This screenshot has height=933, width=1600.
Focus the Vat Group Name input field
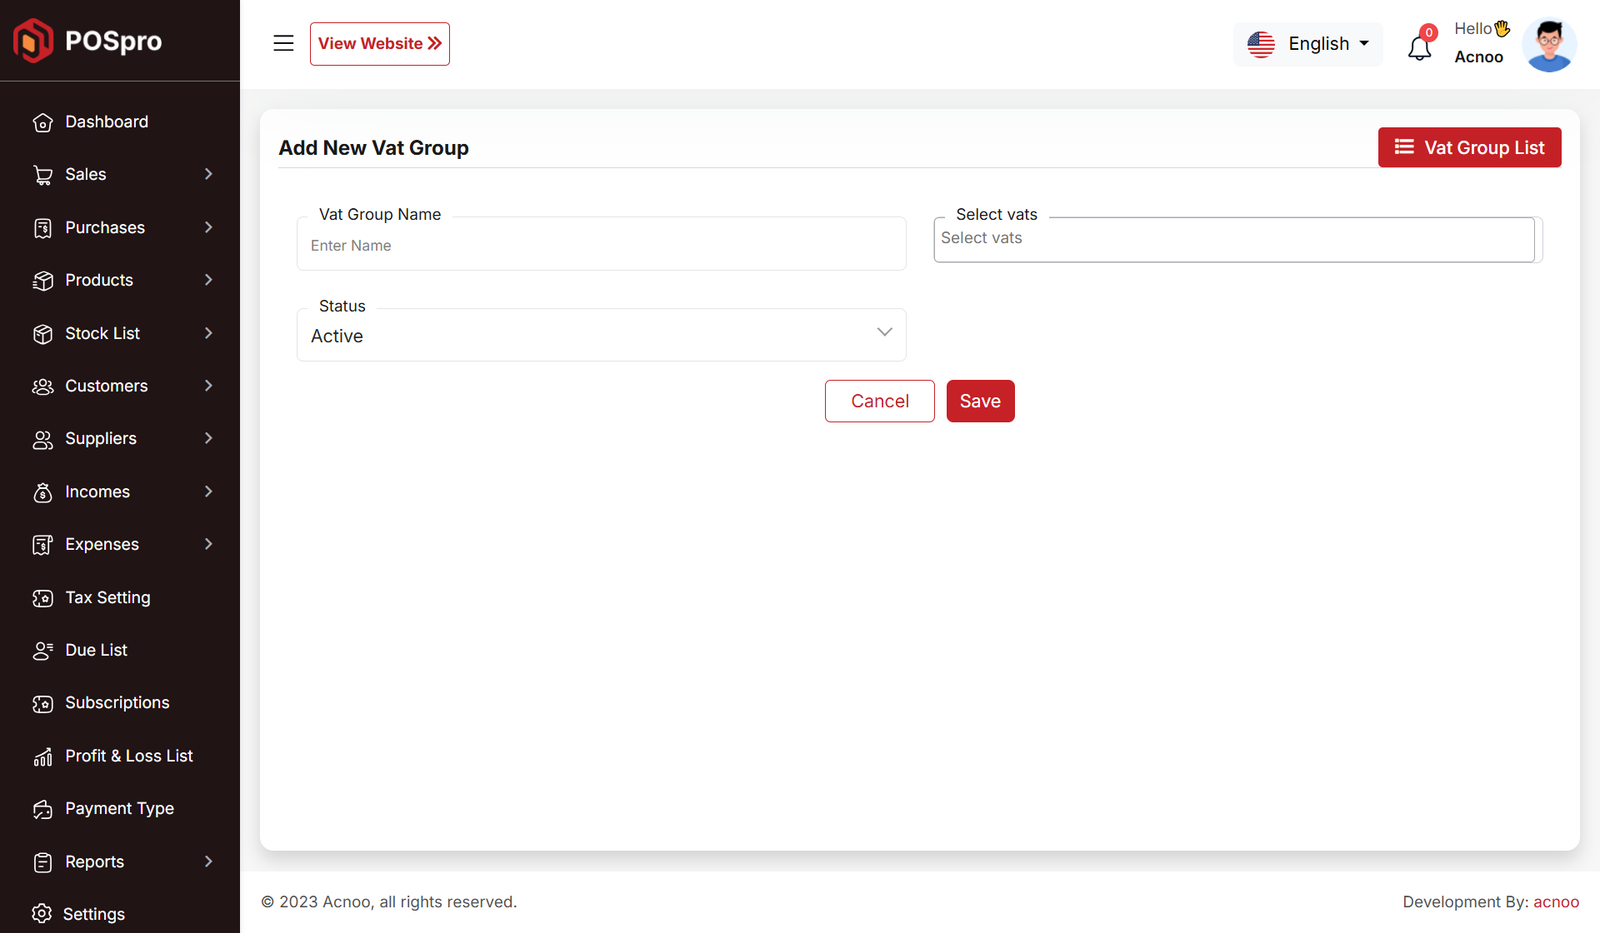pyautogui.click(x=601, y=246)
